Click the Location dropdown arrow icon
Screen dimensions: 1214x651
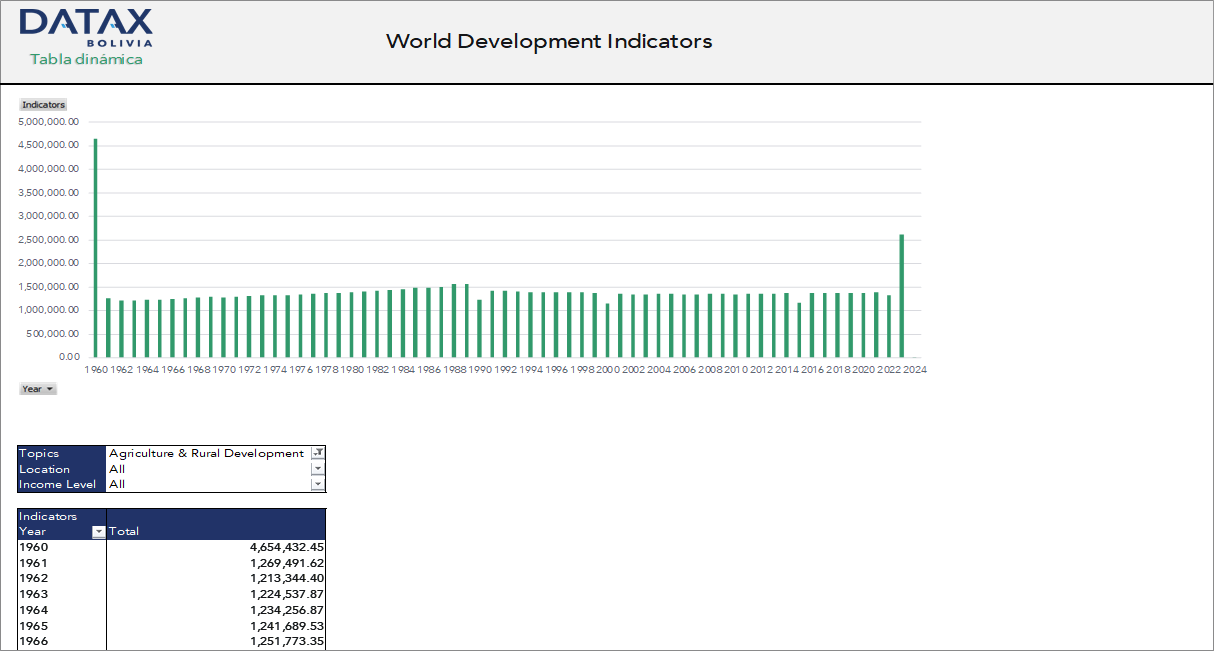[318, 468]
